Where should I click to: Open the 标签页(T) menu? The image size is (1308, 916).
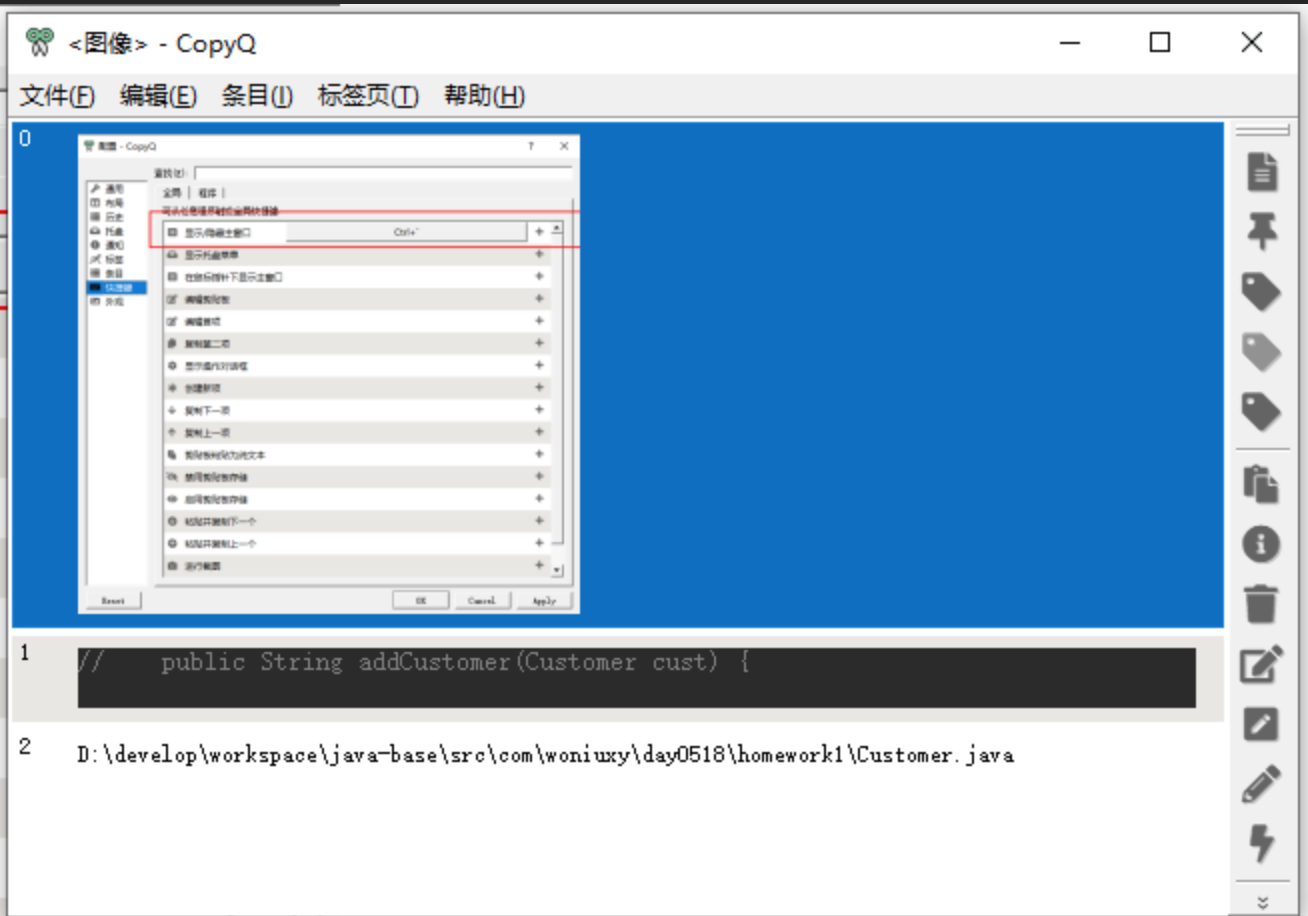(x=368, y=96)
